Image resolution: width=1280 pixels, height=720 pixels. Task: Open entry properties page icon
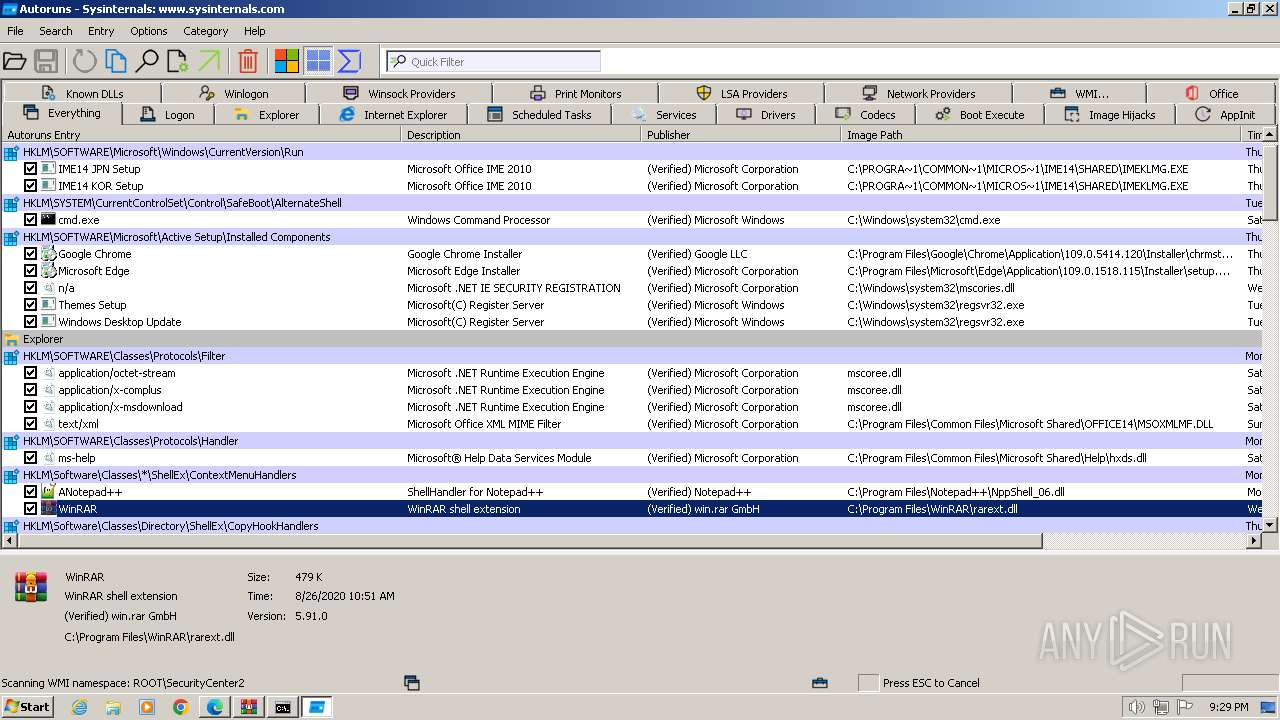pyautogui.click(x=178, y=61)
